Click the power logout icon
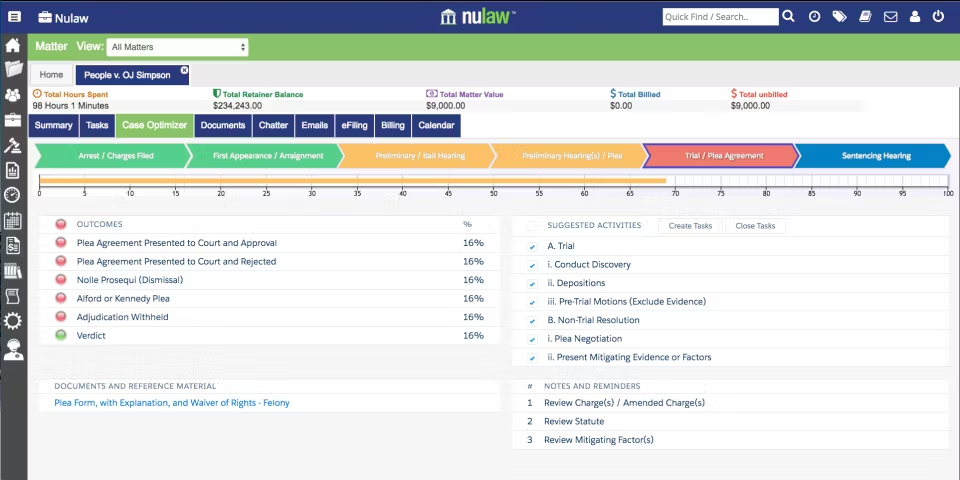Viewport: 960px width, 480px height. [939, 17]
